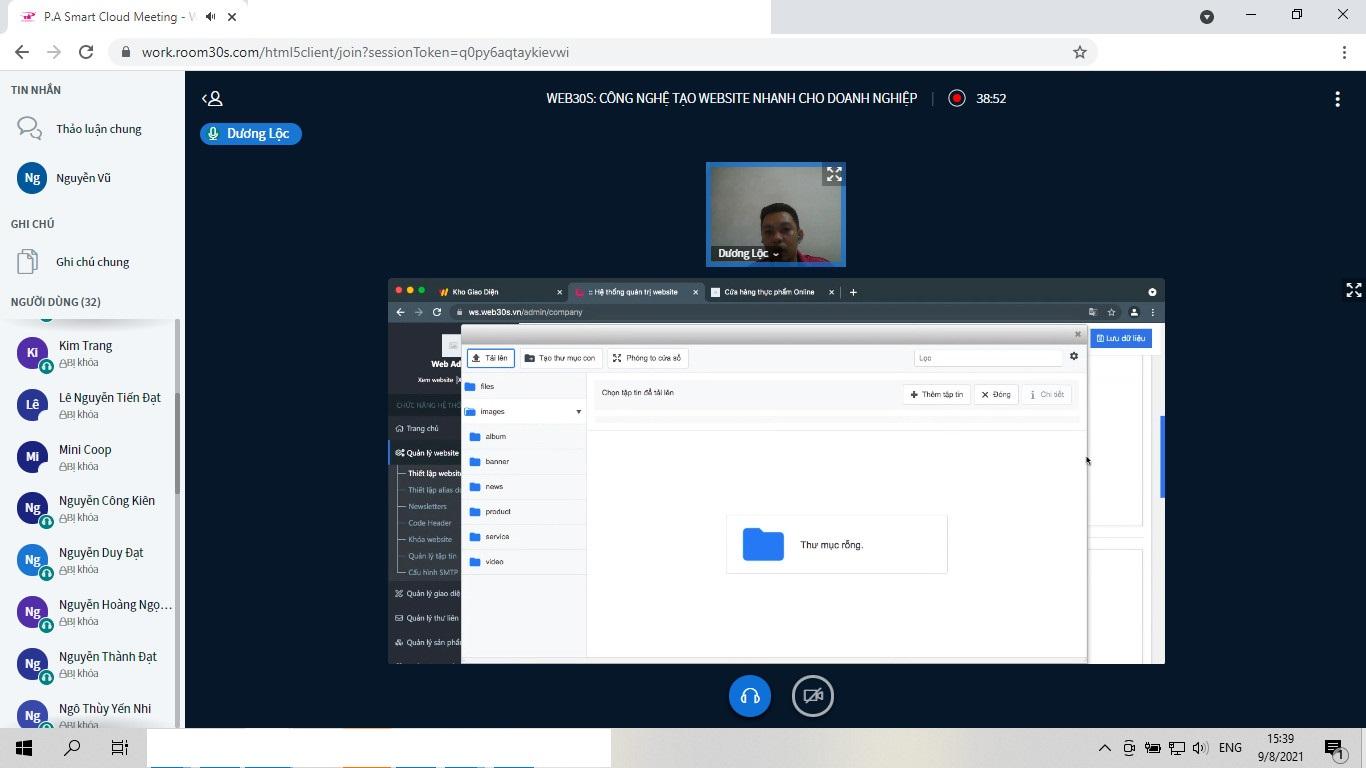Image resolution: width=1366 pixels, height=768 pixels.
Task: Mute the P.A Smart Cloud Meeting tab
Action: (x=210, y=16)
